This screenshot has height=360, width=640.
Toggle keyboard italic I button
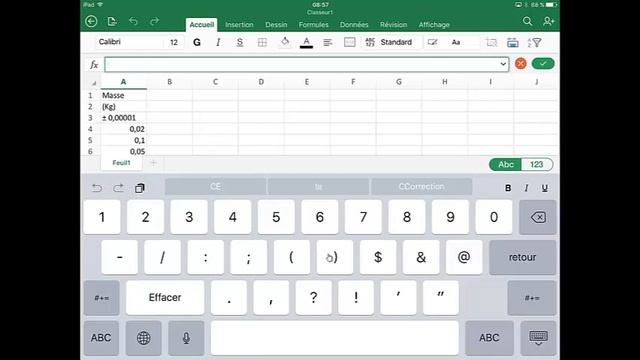tap(526, 188)
